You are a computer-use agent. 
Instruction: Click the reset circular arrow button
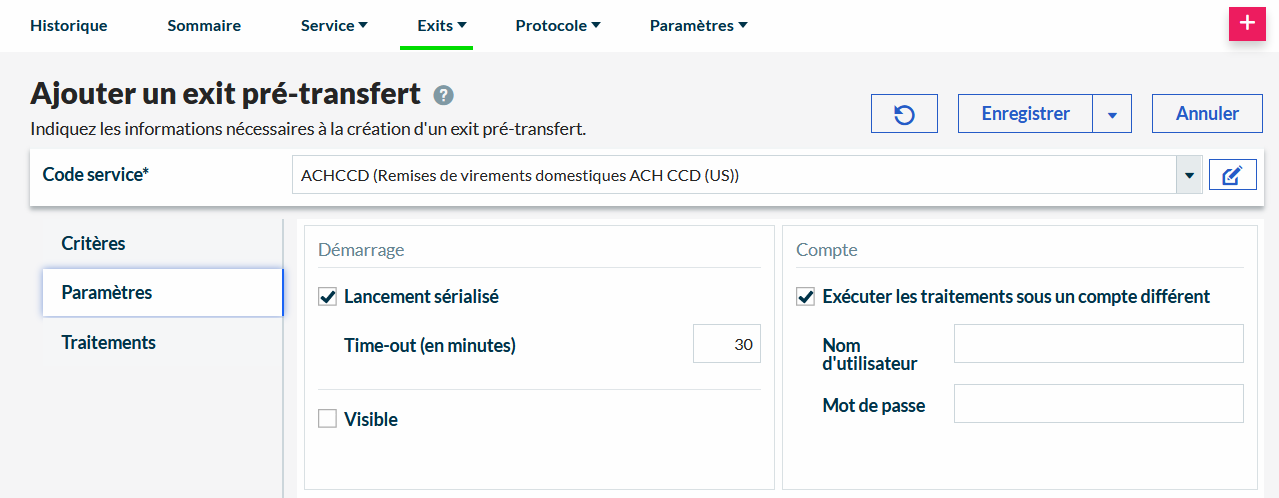pos(904,114)
